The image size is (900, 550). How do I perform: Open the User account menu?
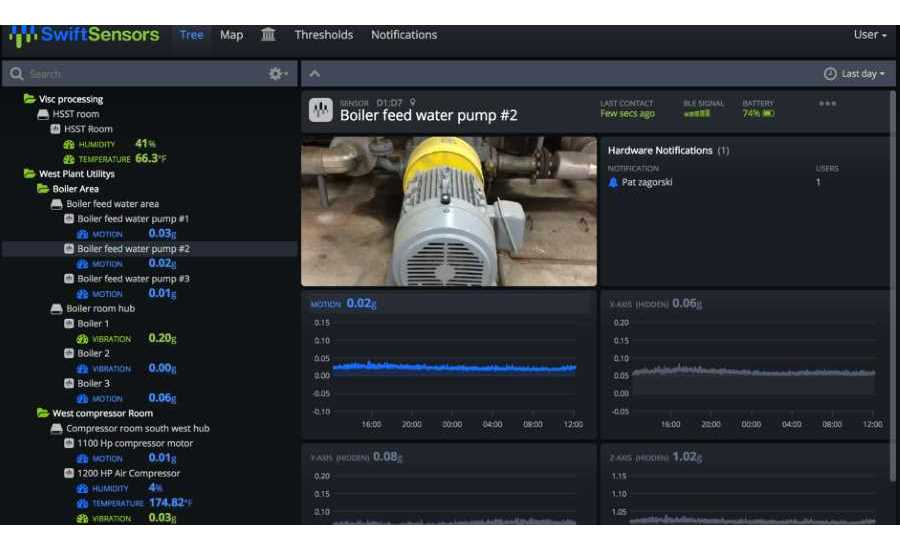(869, 35)
